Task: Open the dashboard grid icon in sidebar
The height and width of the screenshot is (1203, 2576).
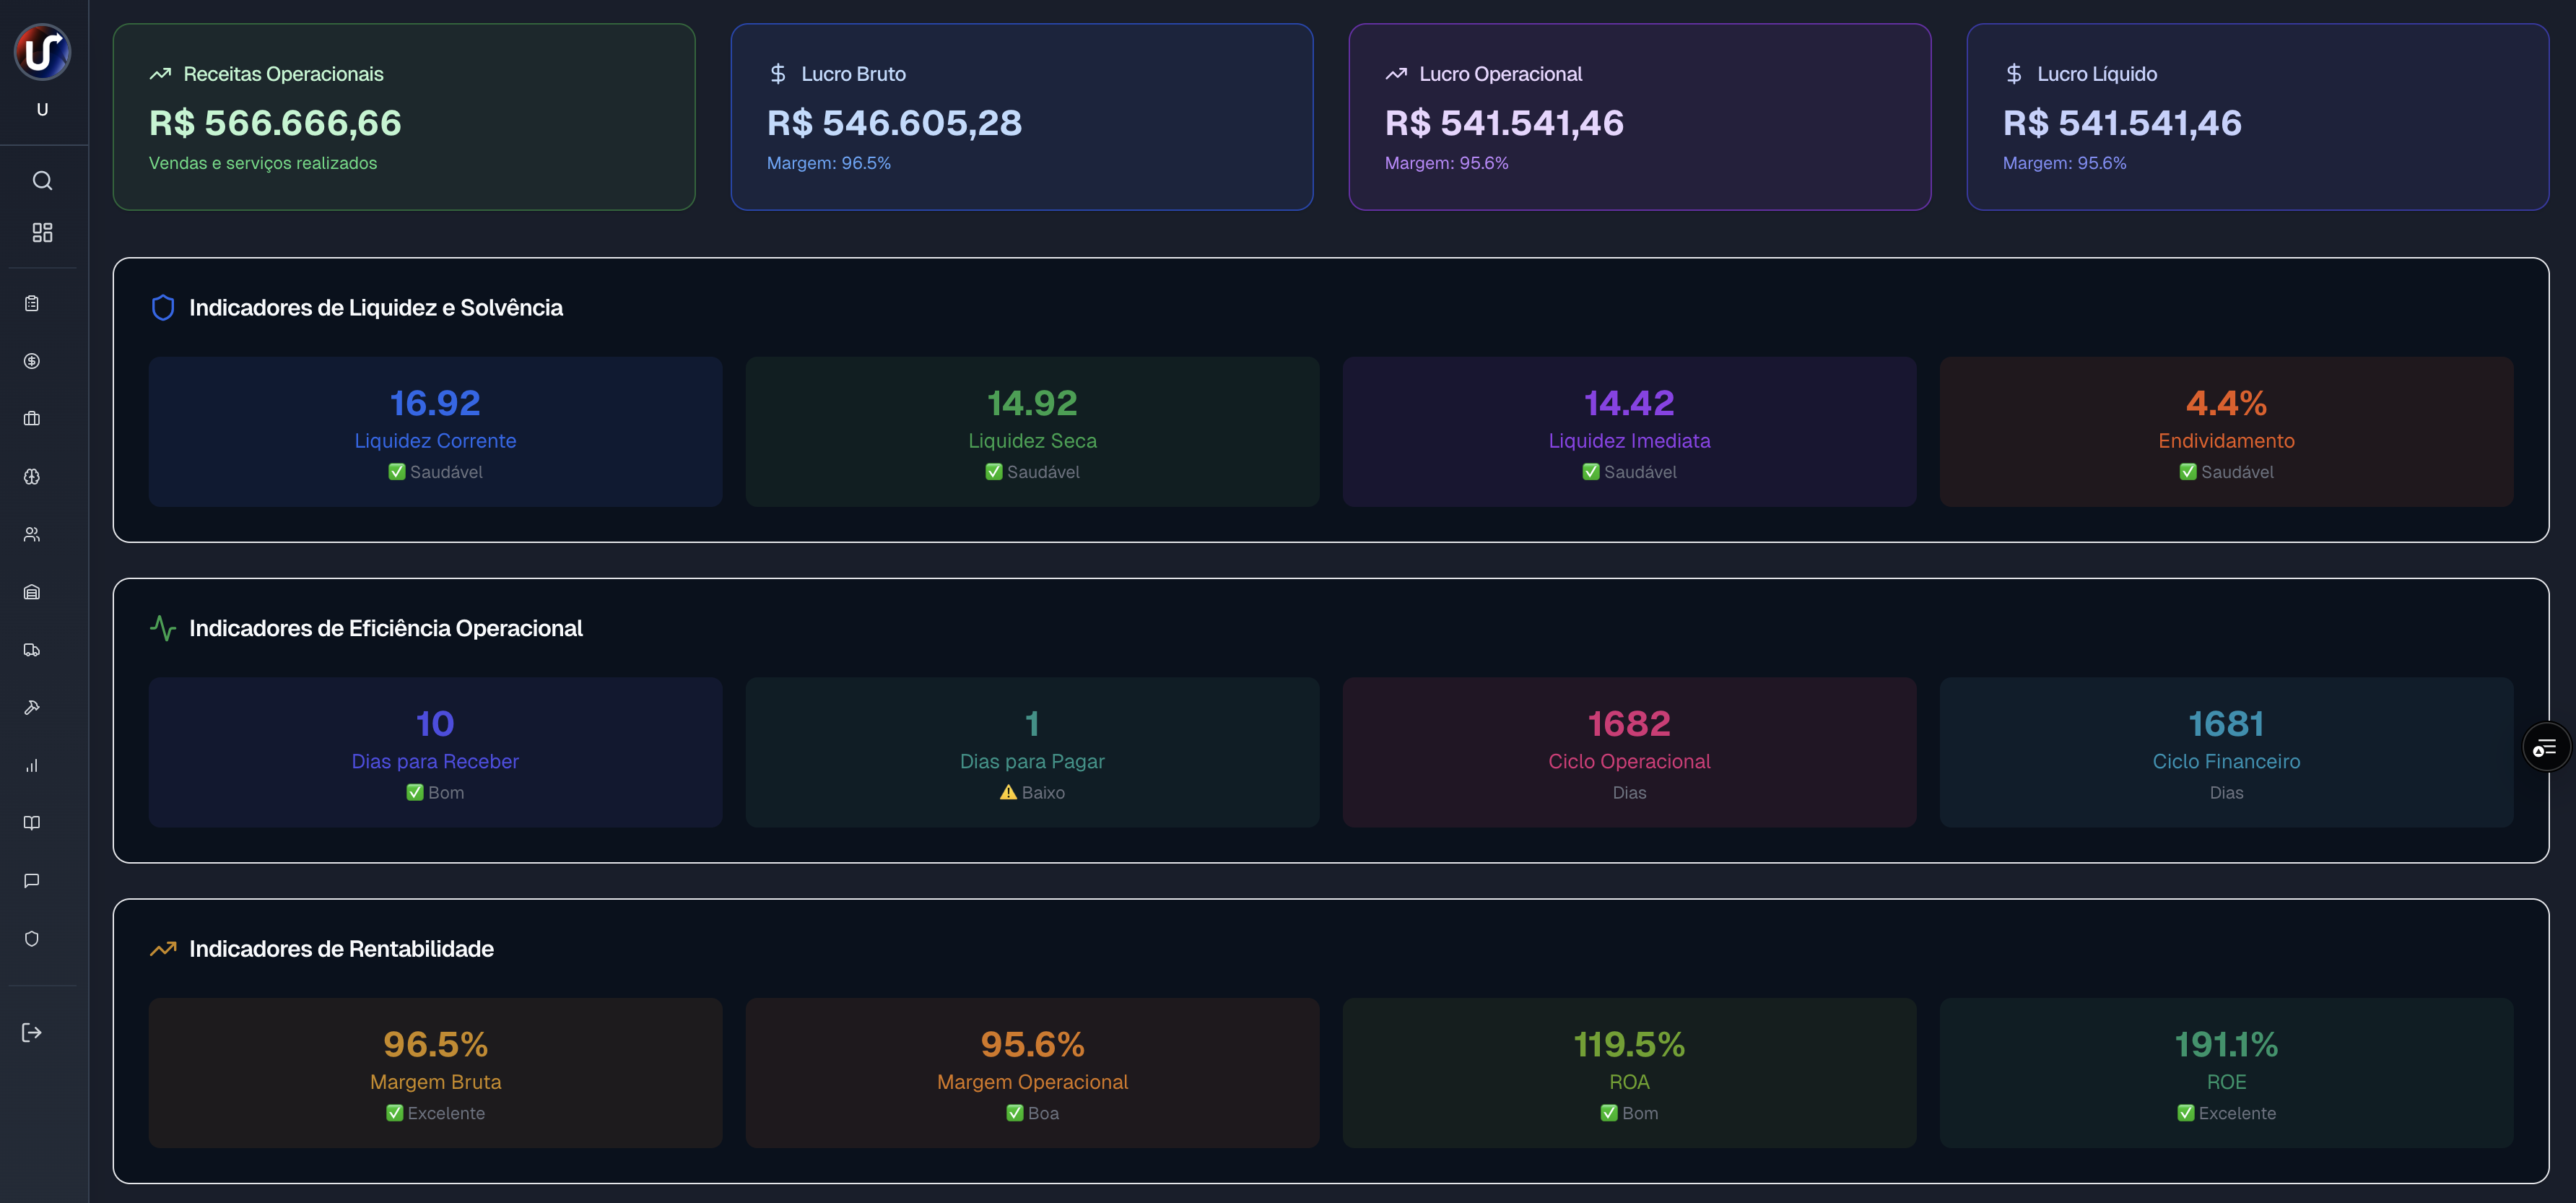Action: point(42,233)
